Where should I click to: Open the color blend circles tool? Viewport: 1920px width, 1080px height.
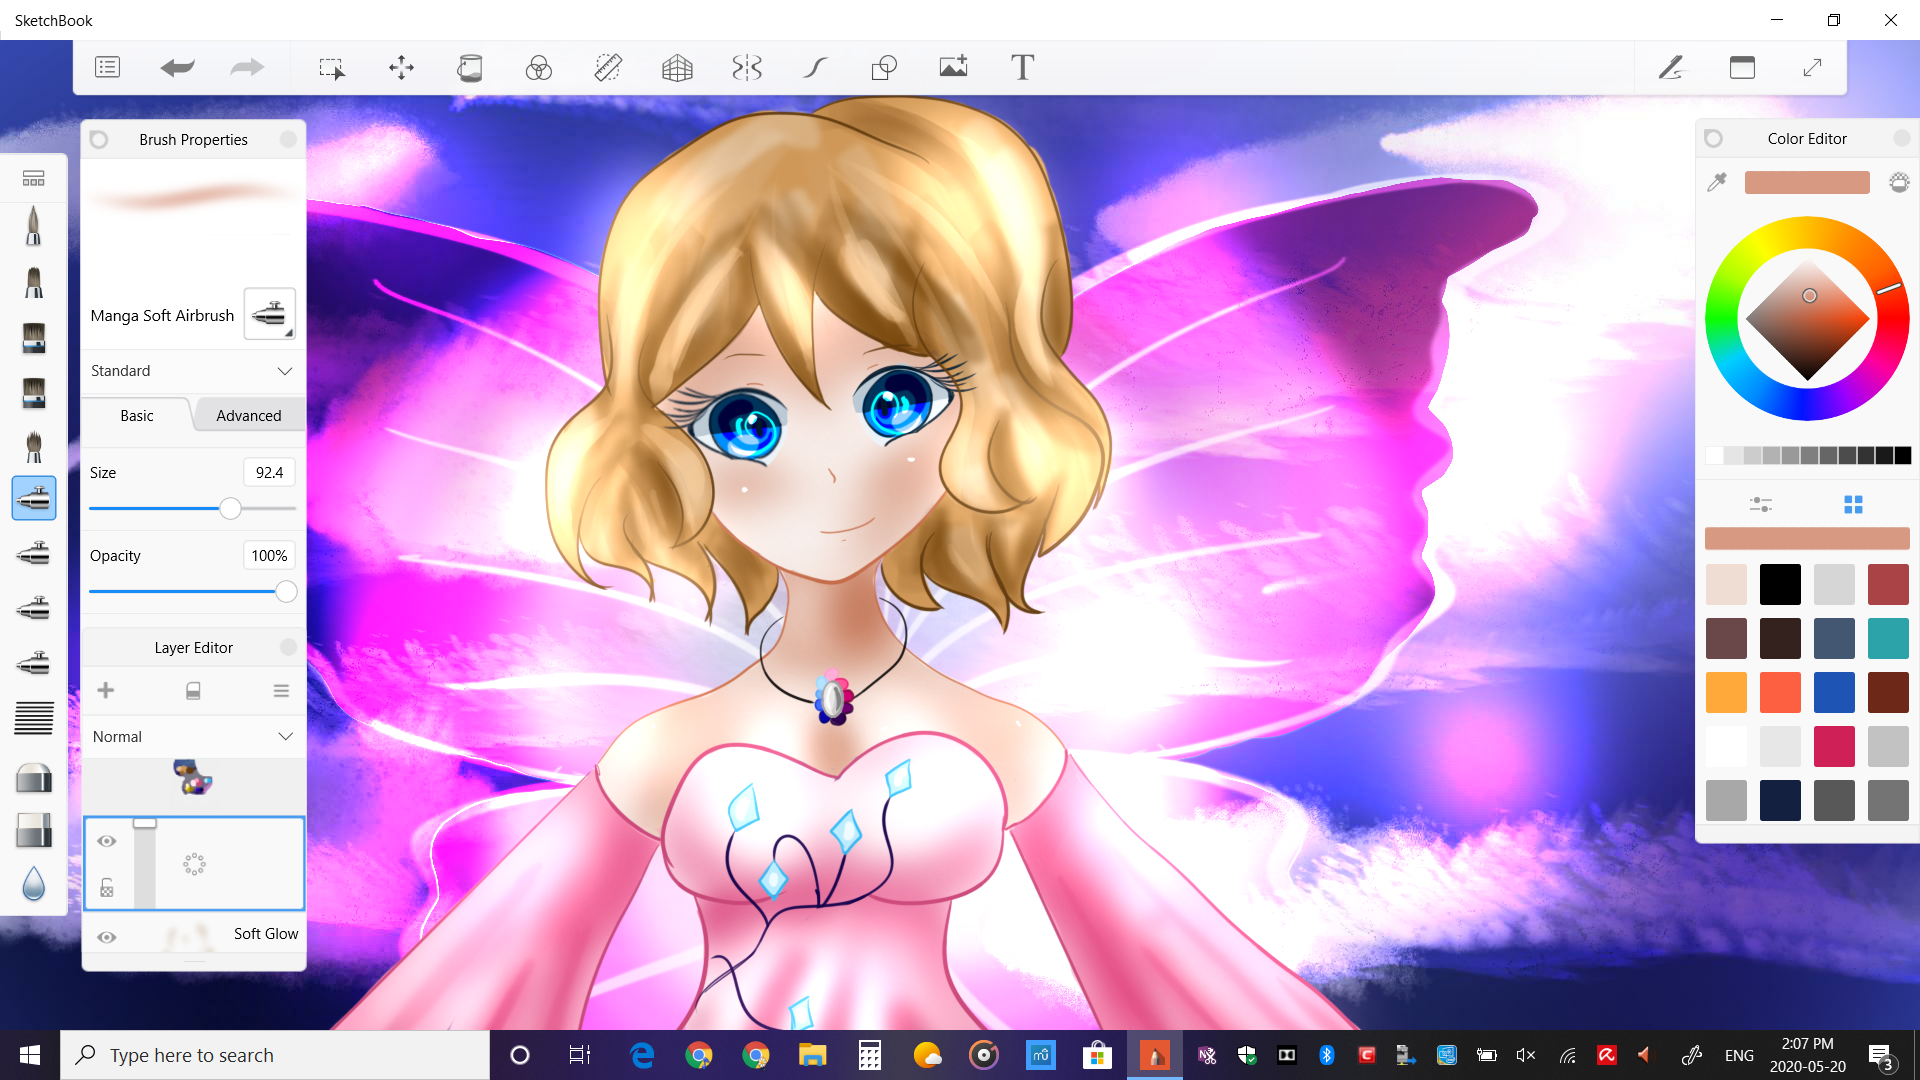pyautogui.click(x=539, y=67)
